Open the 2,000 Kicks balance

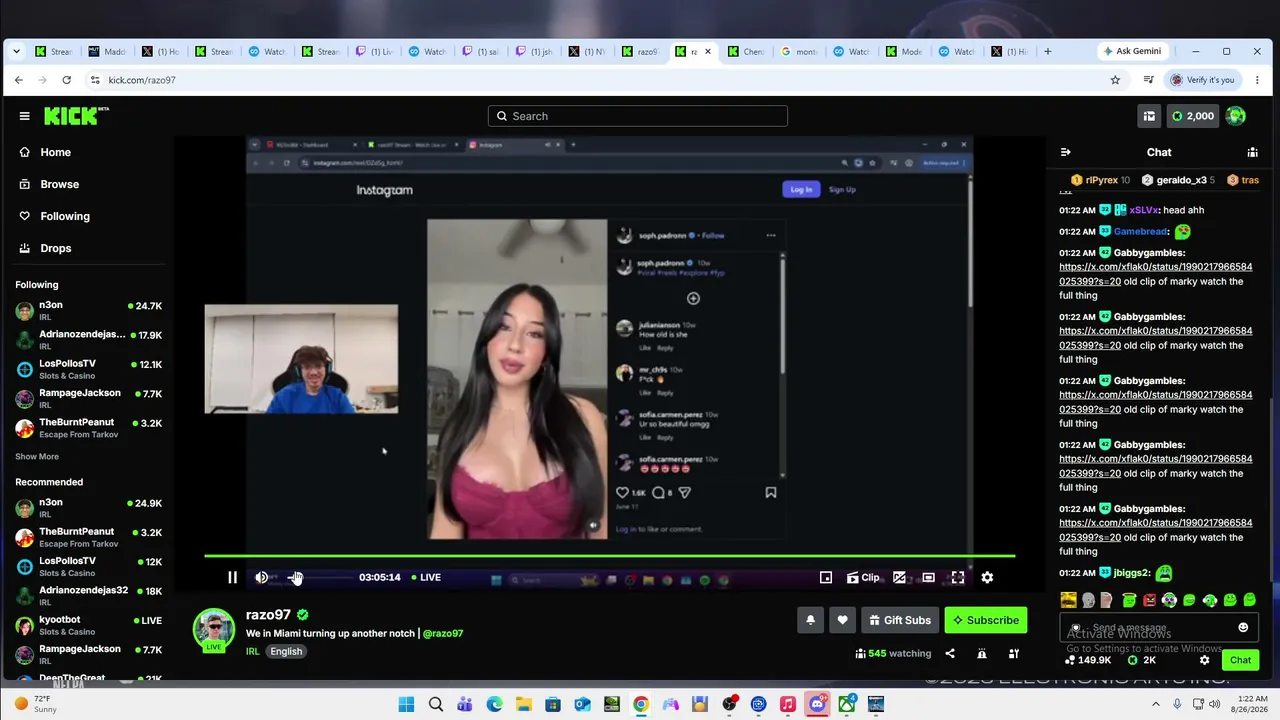[1192, 116]
